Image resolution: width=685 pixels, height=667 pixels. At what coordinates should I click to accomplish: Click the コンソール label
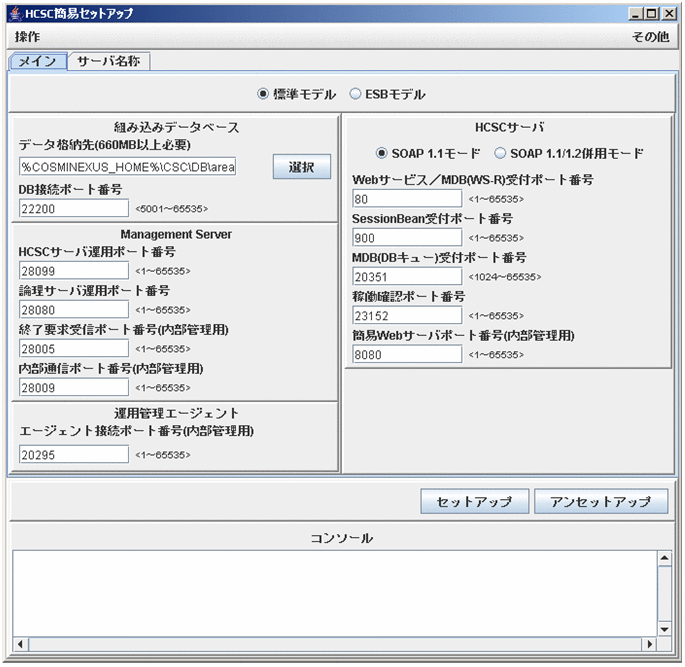coord(342,538)
